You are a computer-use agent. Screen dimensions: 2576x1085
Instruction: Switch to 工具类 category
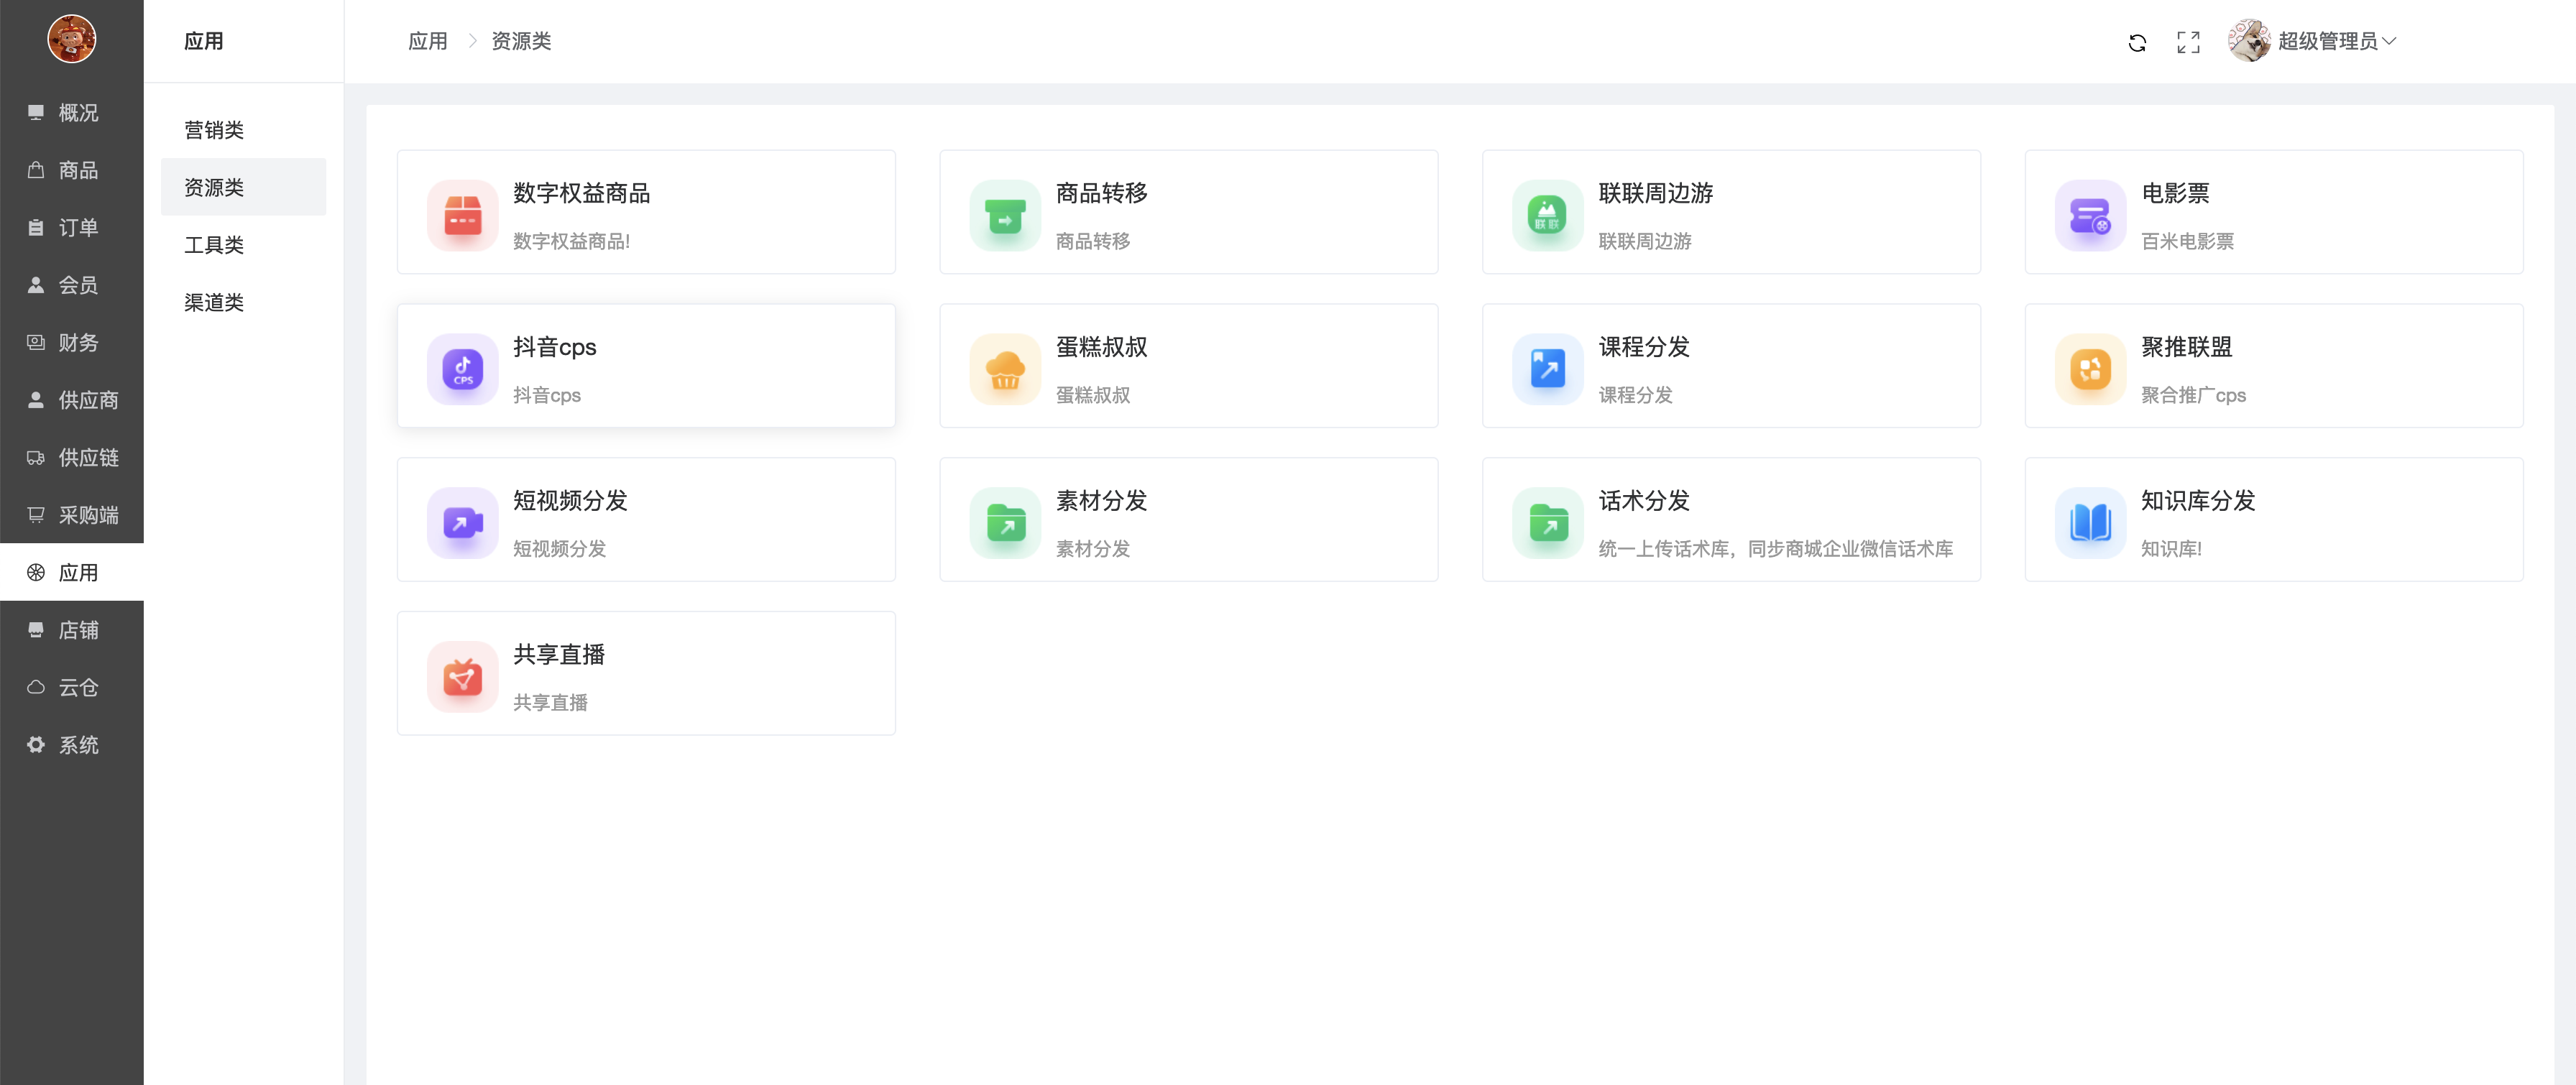[x=214, y=245]
